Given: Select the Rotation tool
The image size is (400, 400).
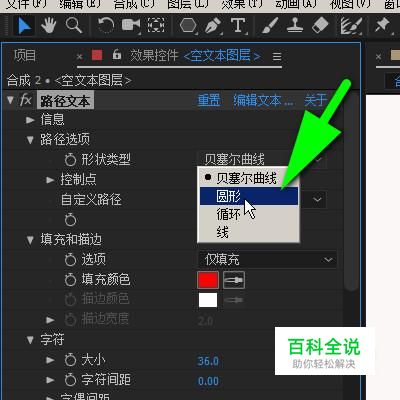Looking at the screenshot, I should [106, 25].
